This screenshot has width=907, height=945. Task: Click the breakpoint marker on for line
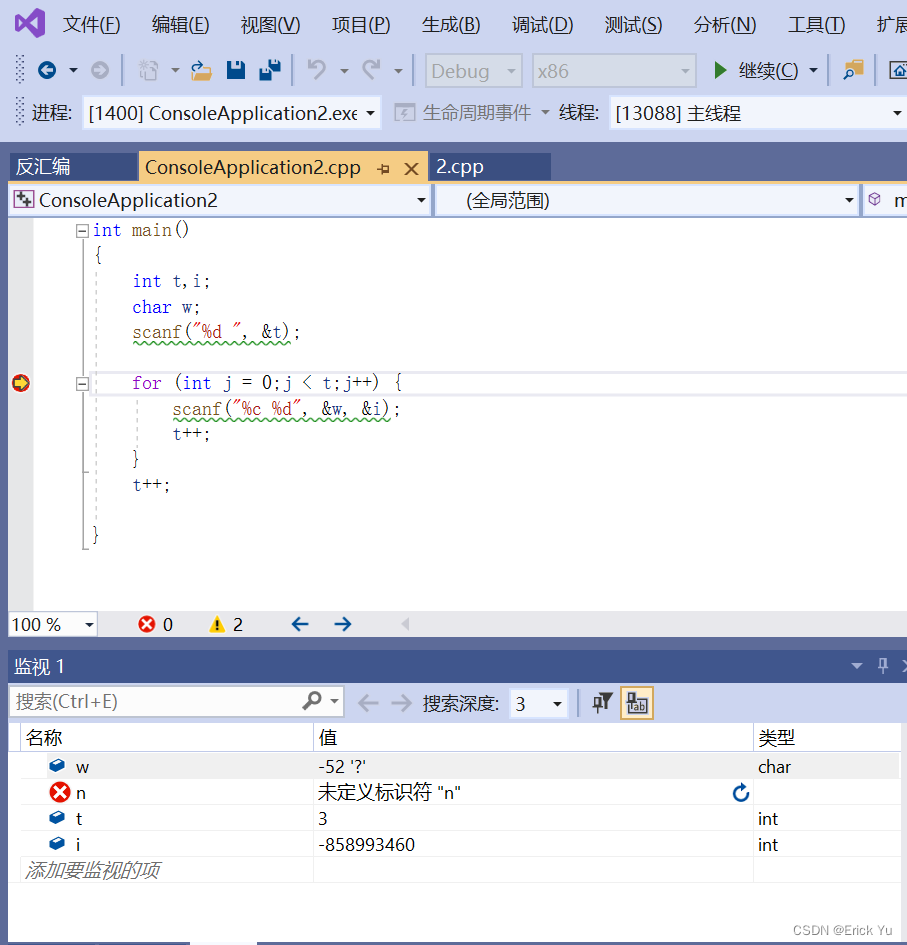[x=20, y=383]
